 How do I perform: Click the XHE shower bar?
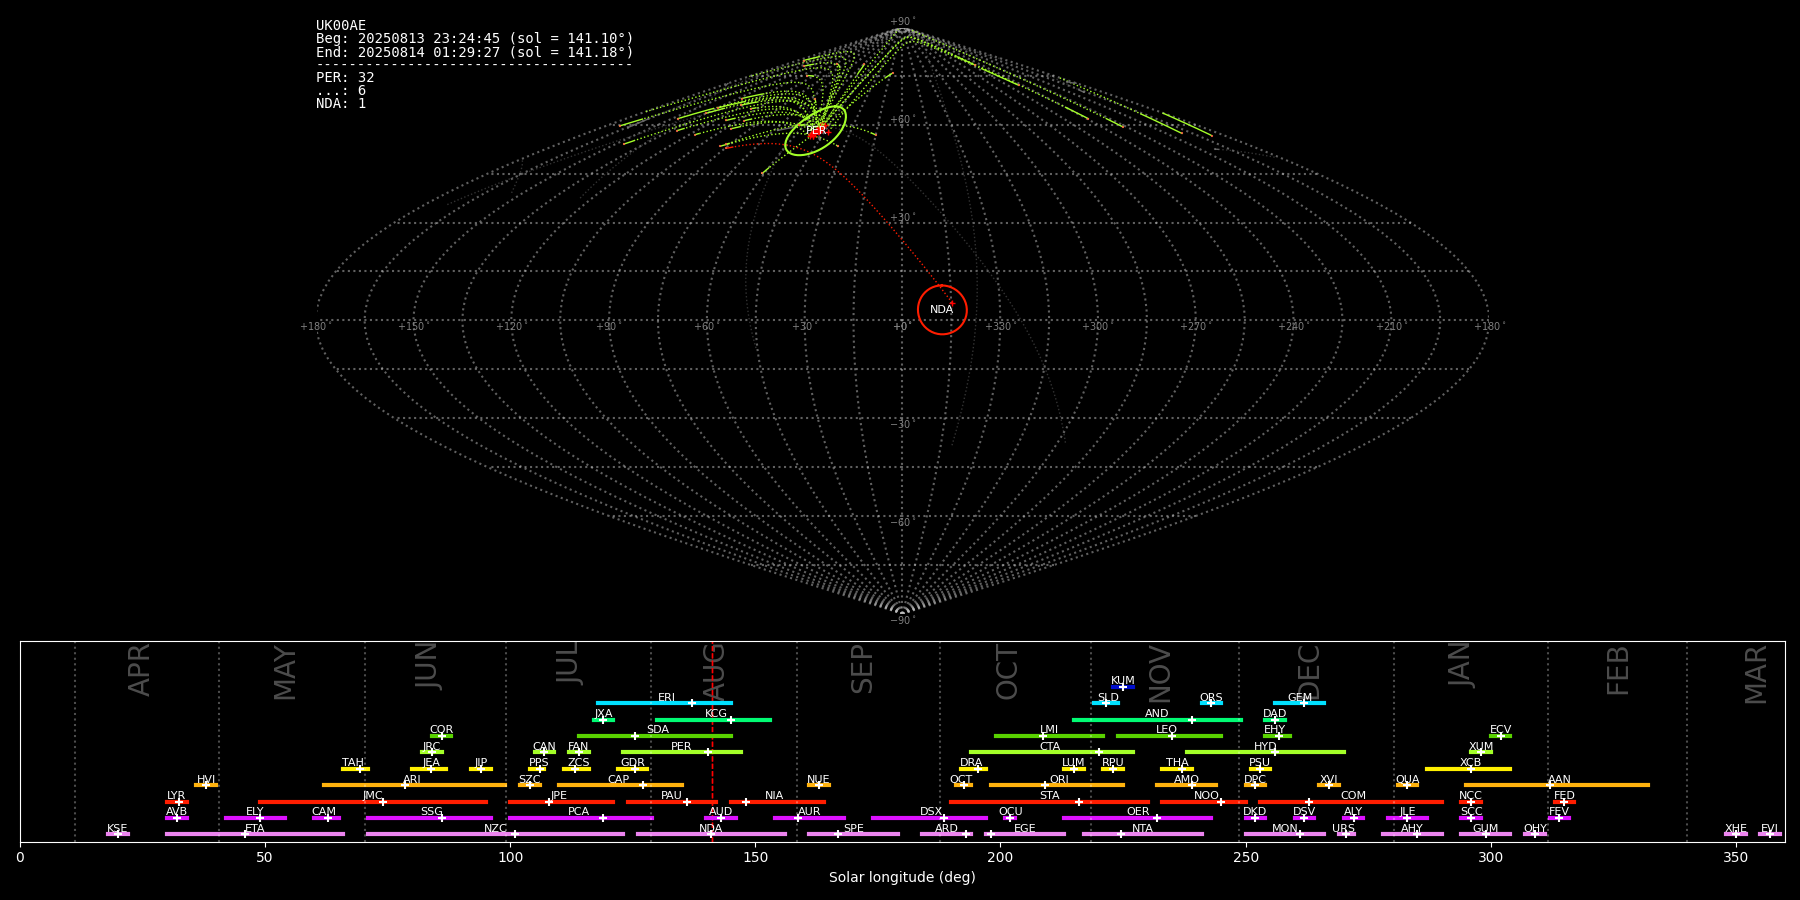pos(1736,834)
